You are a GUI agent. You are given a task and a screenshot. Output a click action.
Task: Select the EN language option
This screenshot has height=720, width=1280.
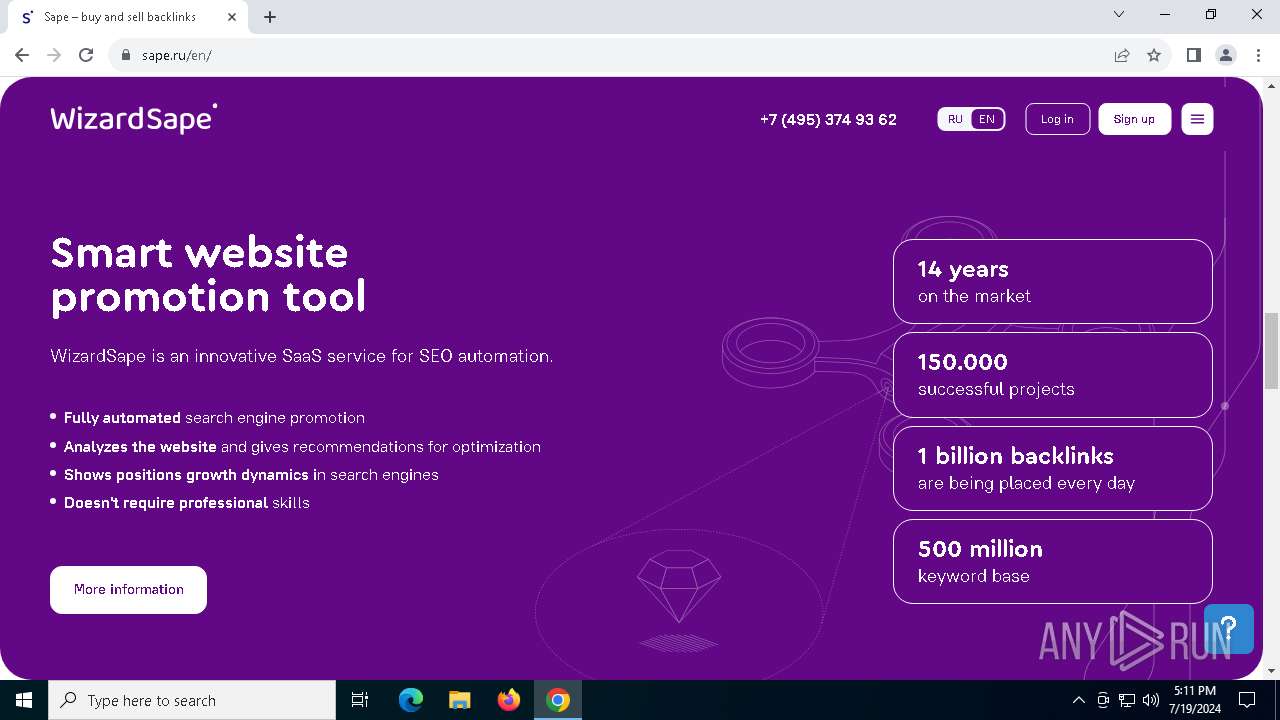point(987,119)
